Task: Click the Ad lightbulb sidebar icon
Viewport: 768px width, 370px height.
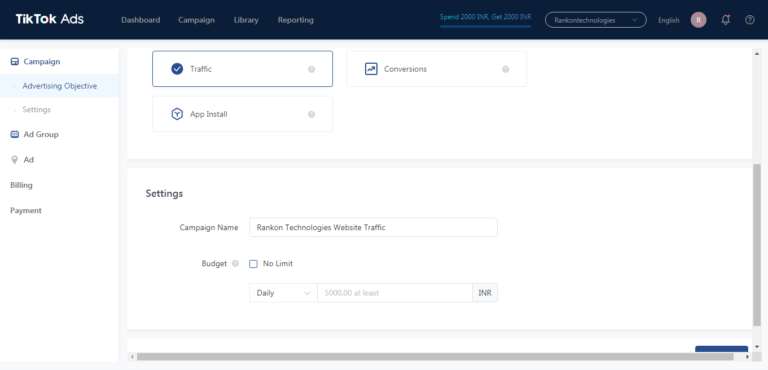Action: [x=15, y=160]
